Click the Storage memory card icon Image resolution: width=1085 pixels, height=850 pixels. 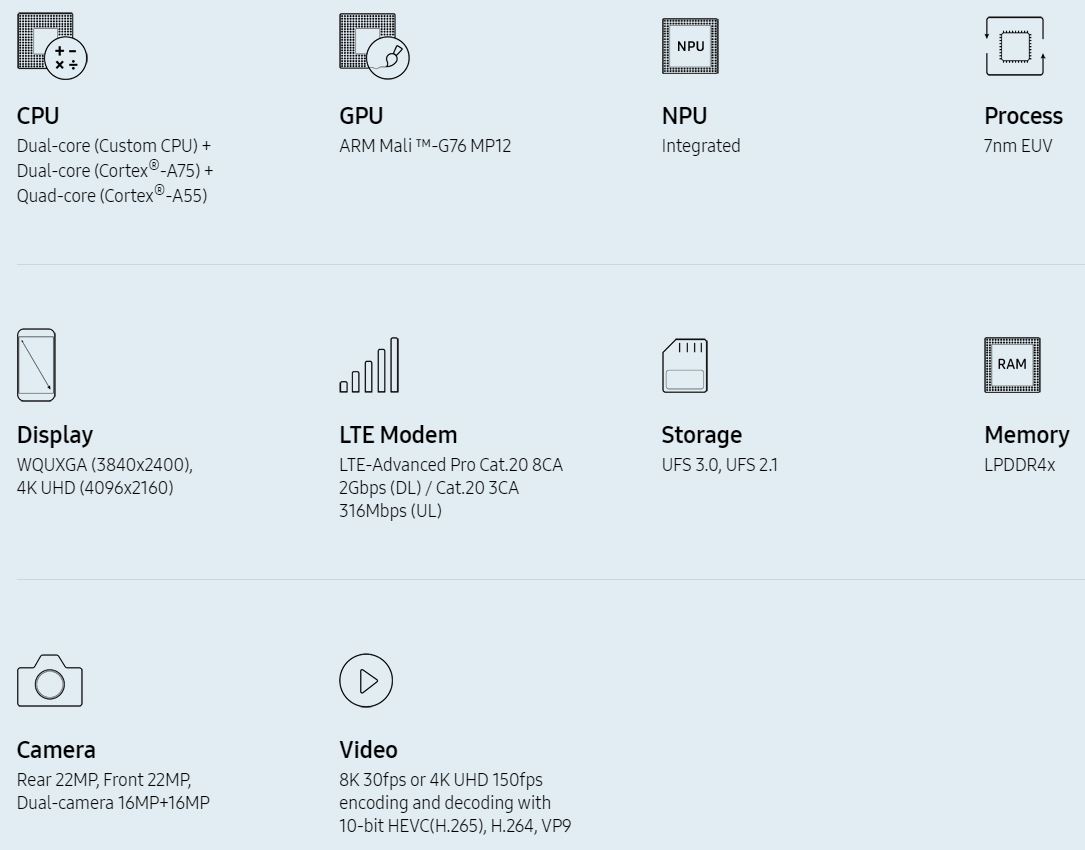tap(685, 366)
